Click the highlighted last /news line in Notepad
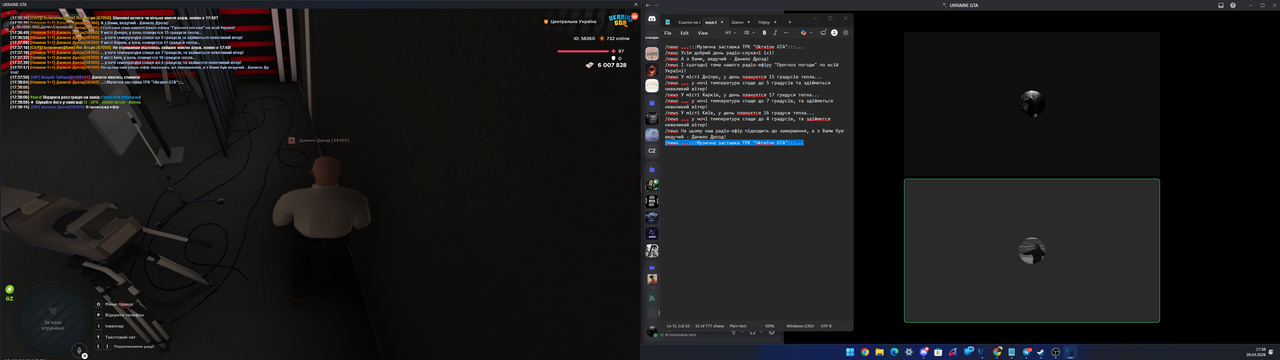The image size is (1280, 360). (x=734, y=142)
